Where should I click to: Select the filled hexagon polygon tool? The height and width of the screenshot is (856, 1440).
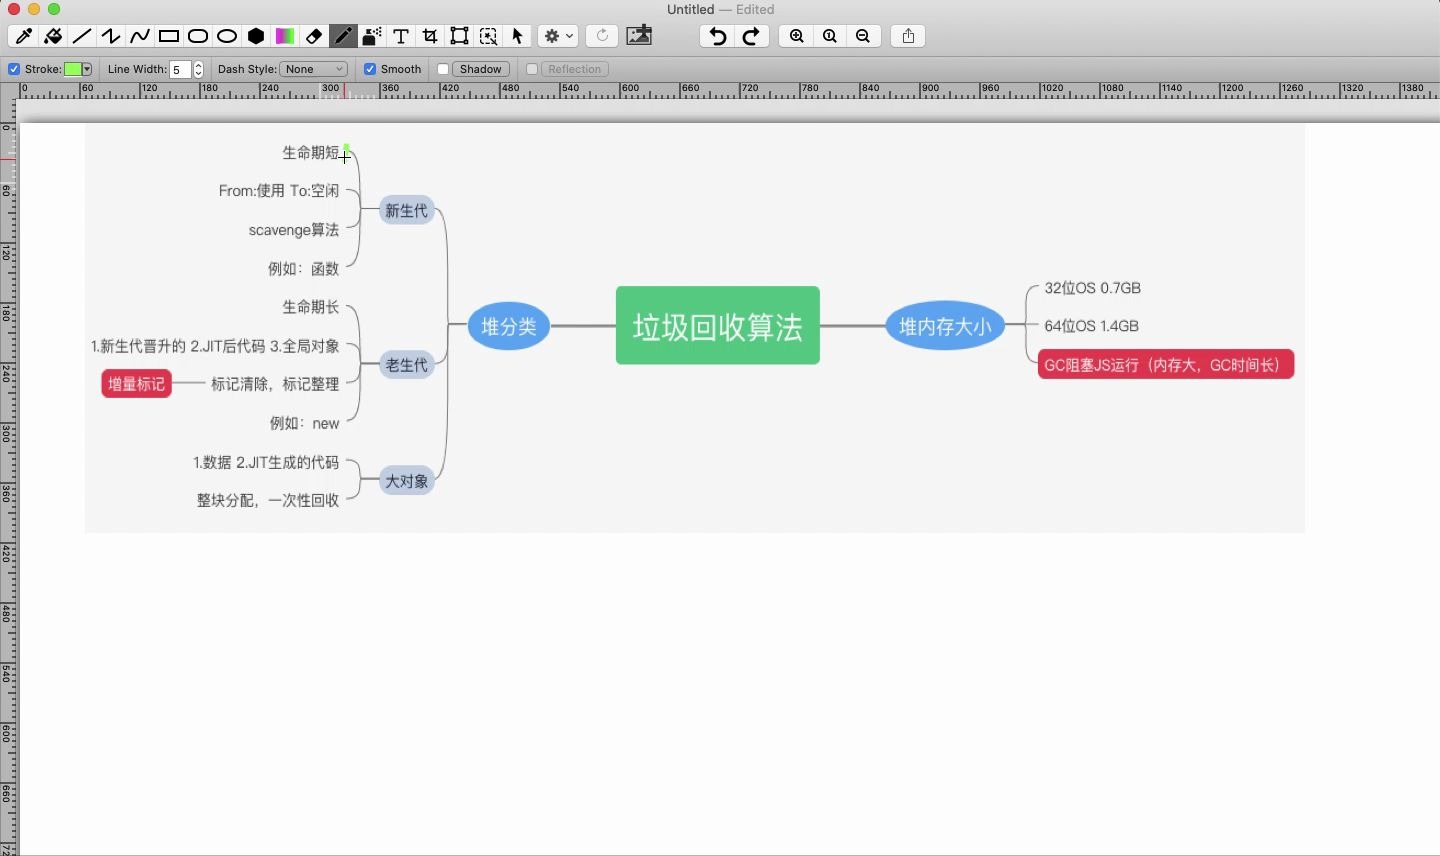(x=256, y=36)
